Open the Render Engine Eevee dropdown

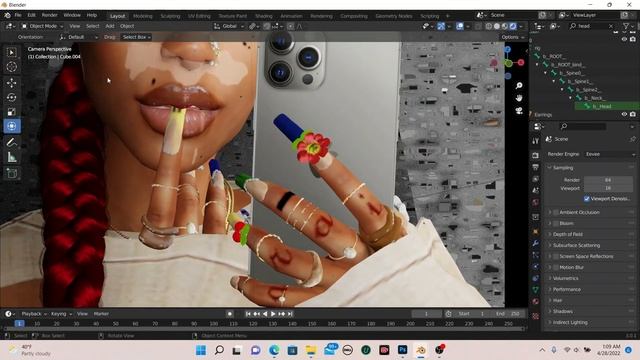pos(610,154)
